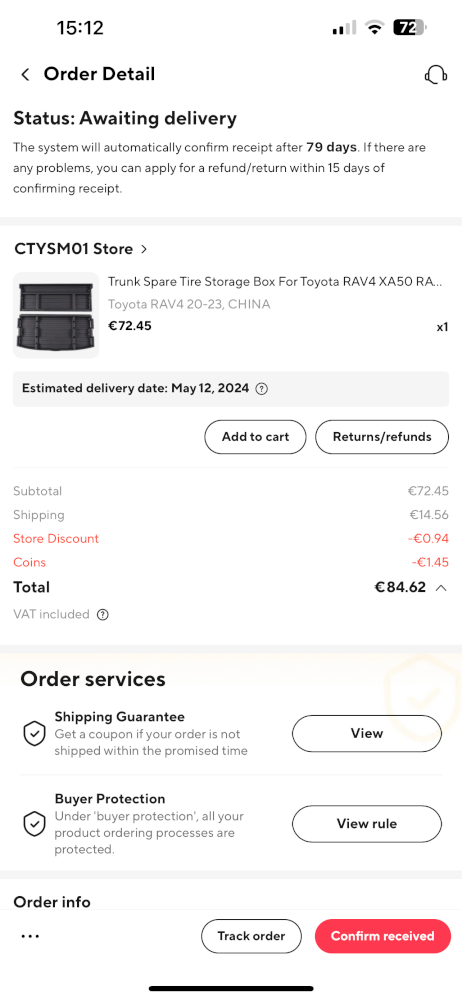This screenshot has height=1000, width=462.
Task: Click the Add to cart button
Action: click(x=255, y=437)
